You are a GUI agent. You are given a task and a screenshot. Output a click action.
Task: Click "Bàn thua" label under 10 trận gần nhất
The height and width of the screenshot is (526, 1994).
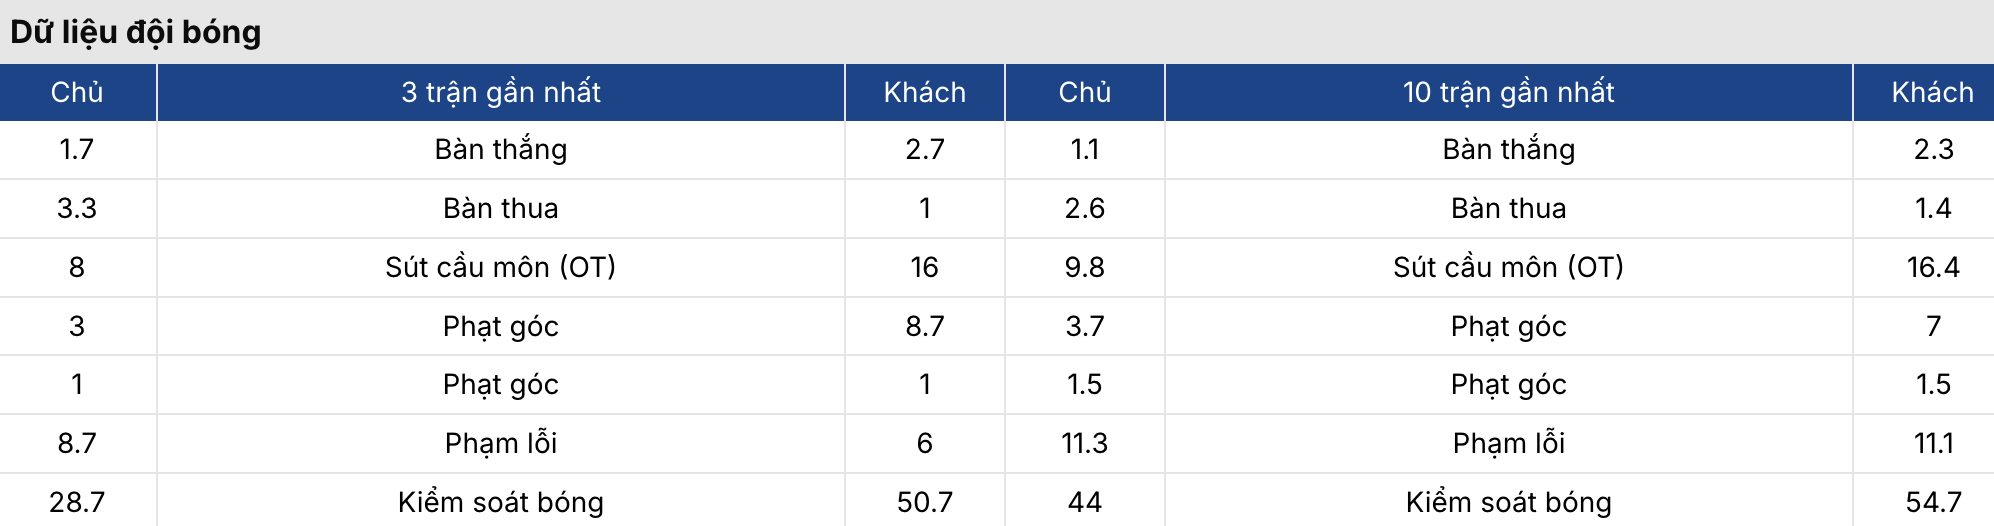1509,208
